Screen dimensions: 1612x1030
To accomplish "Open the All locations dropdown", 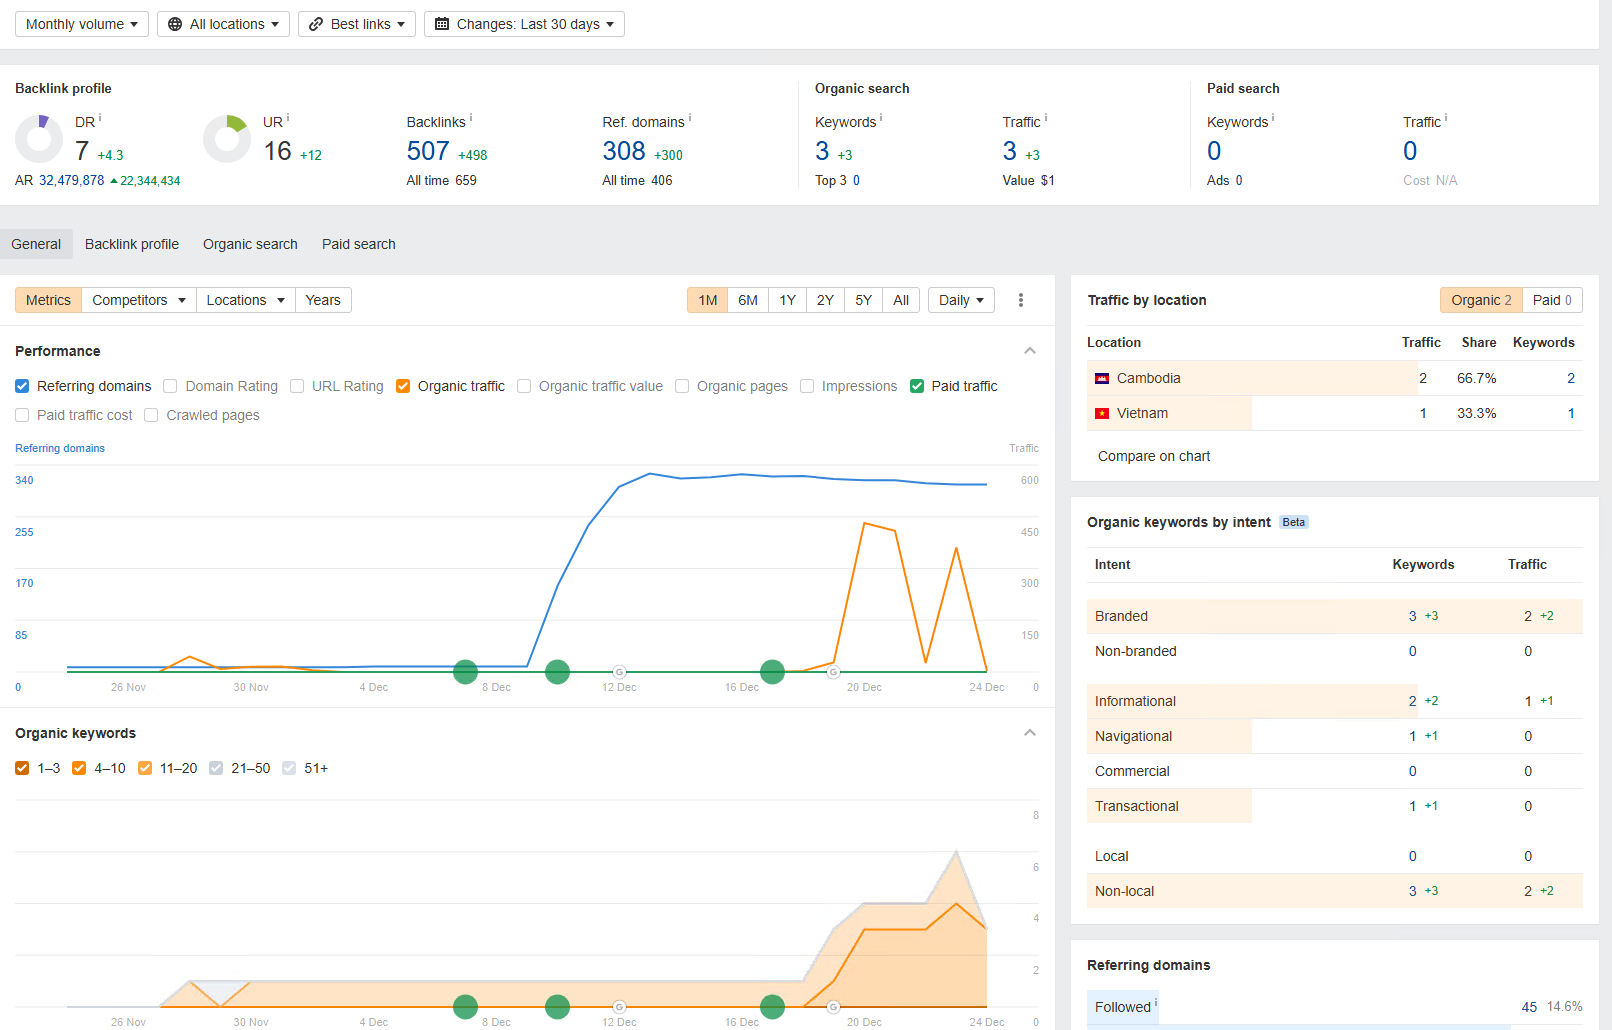I will point(223,24).
